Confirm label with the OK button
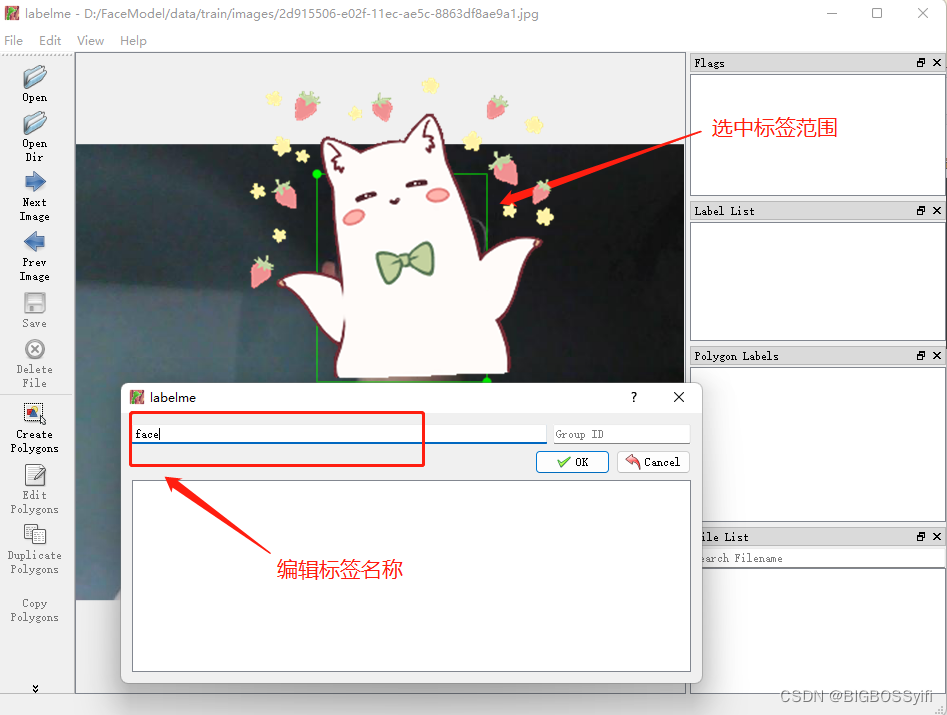 coord(572,462)
